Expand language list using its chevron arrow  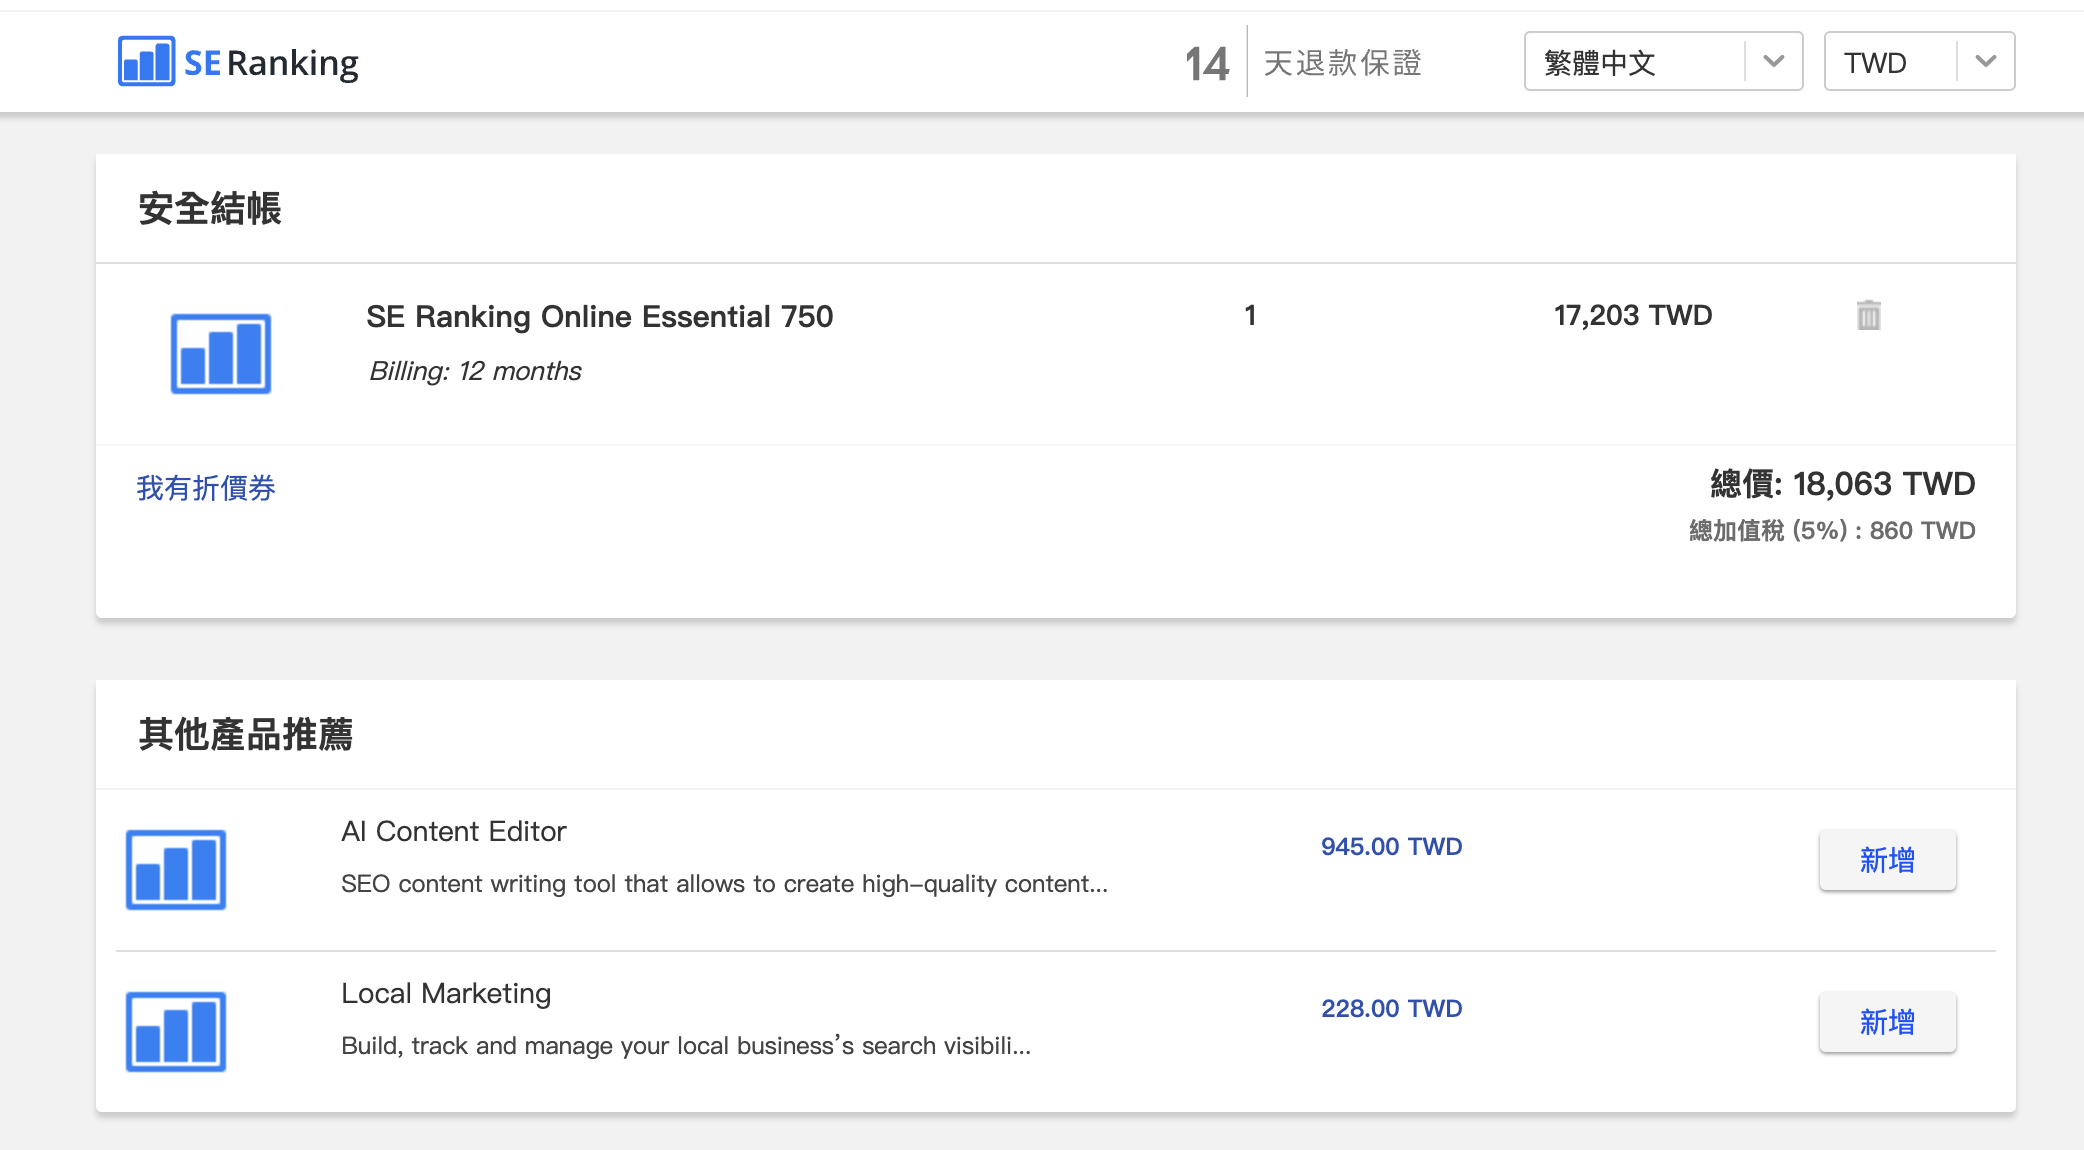click(1774, 62)
